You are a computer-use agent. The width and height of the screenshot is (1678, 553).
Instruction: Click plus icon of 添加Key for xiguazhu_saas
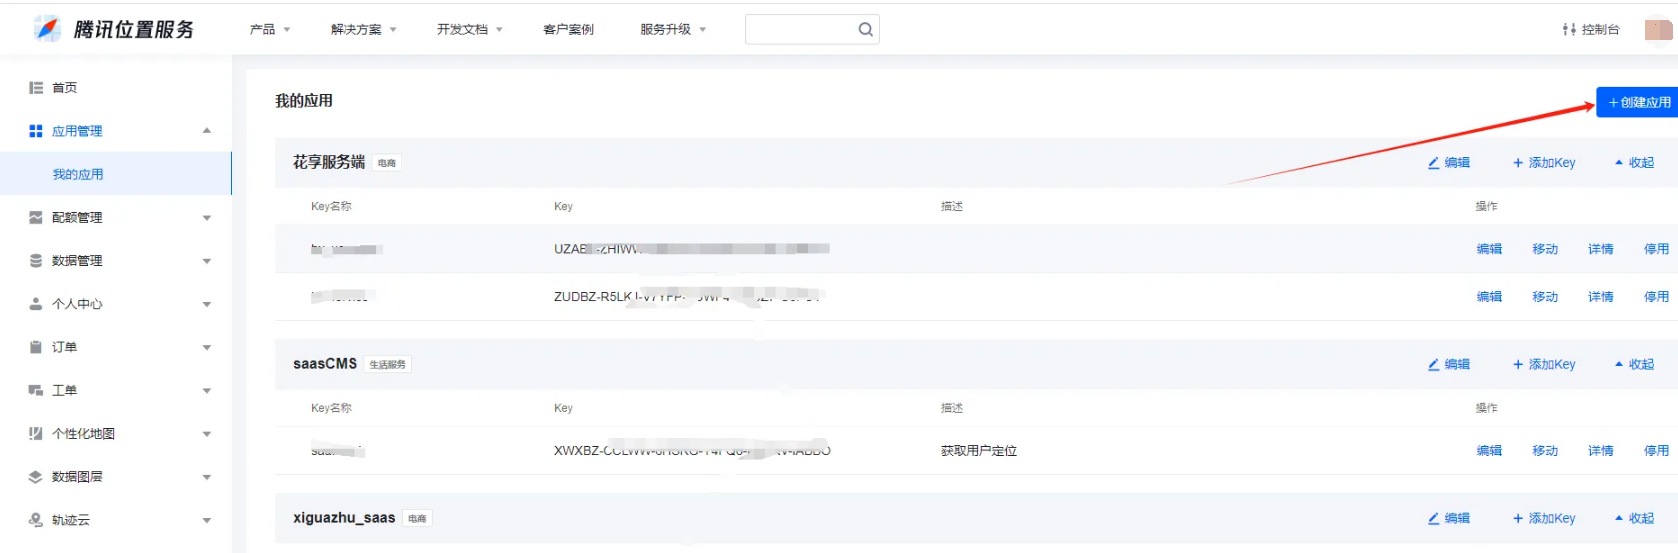1518,519
